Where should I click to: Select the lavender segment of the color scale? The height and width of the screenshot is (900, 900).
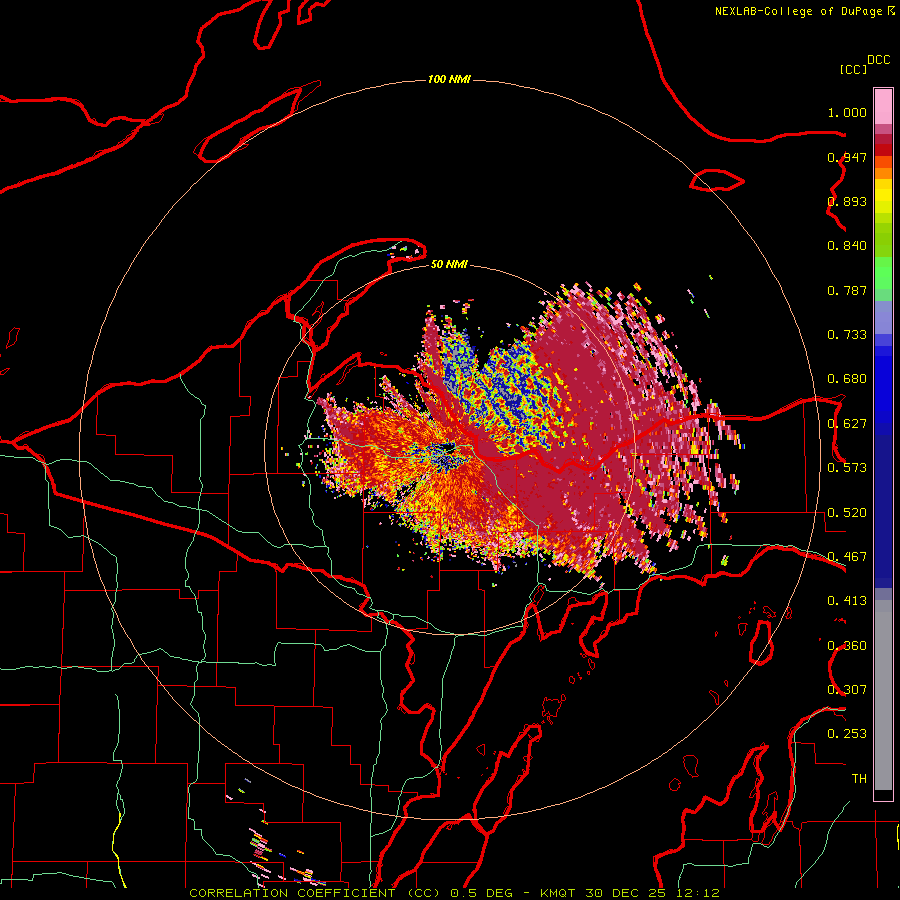883,317
